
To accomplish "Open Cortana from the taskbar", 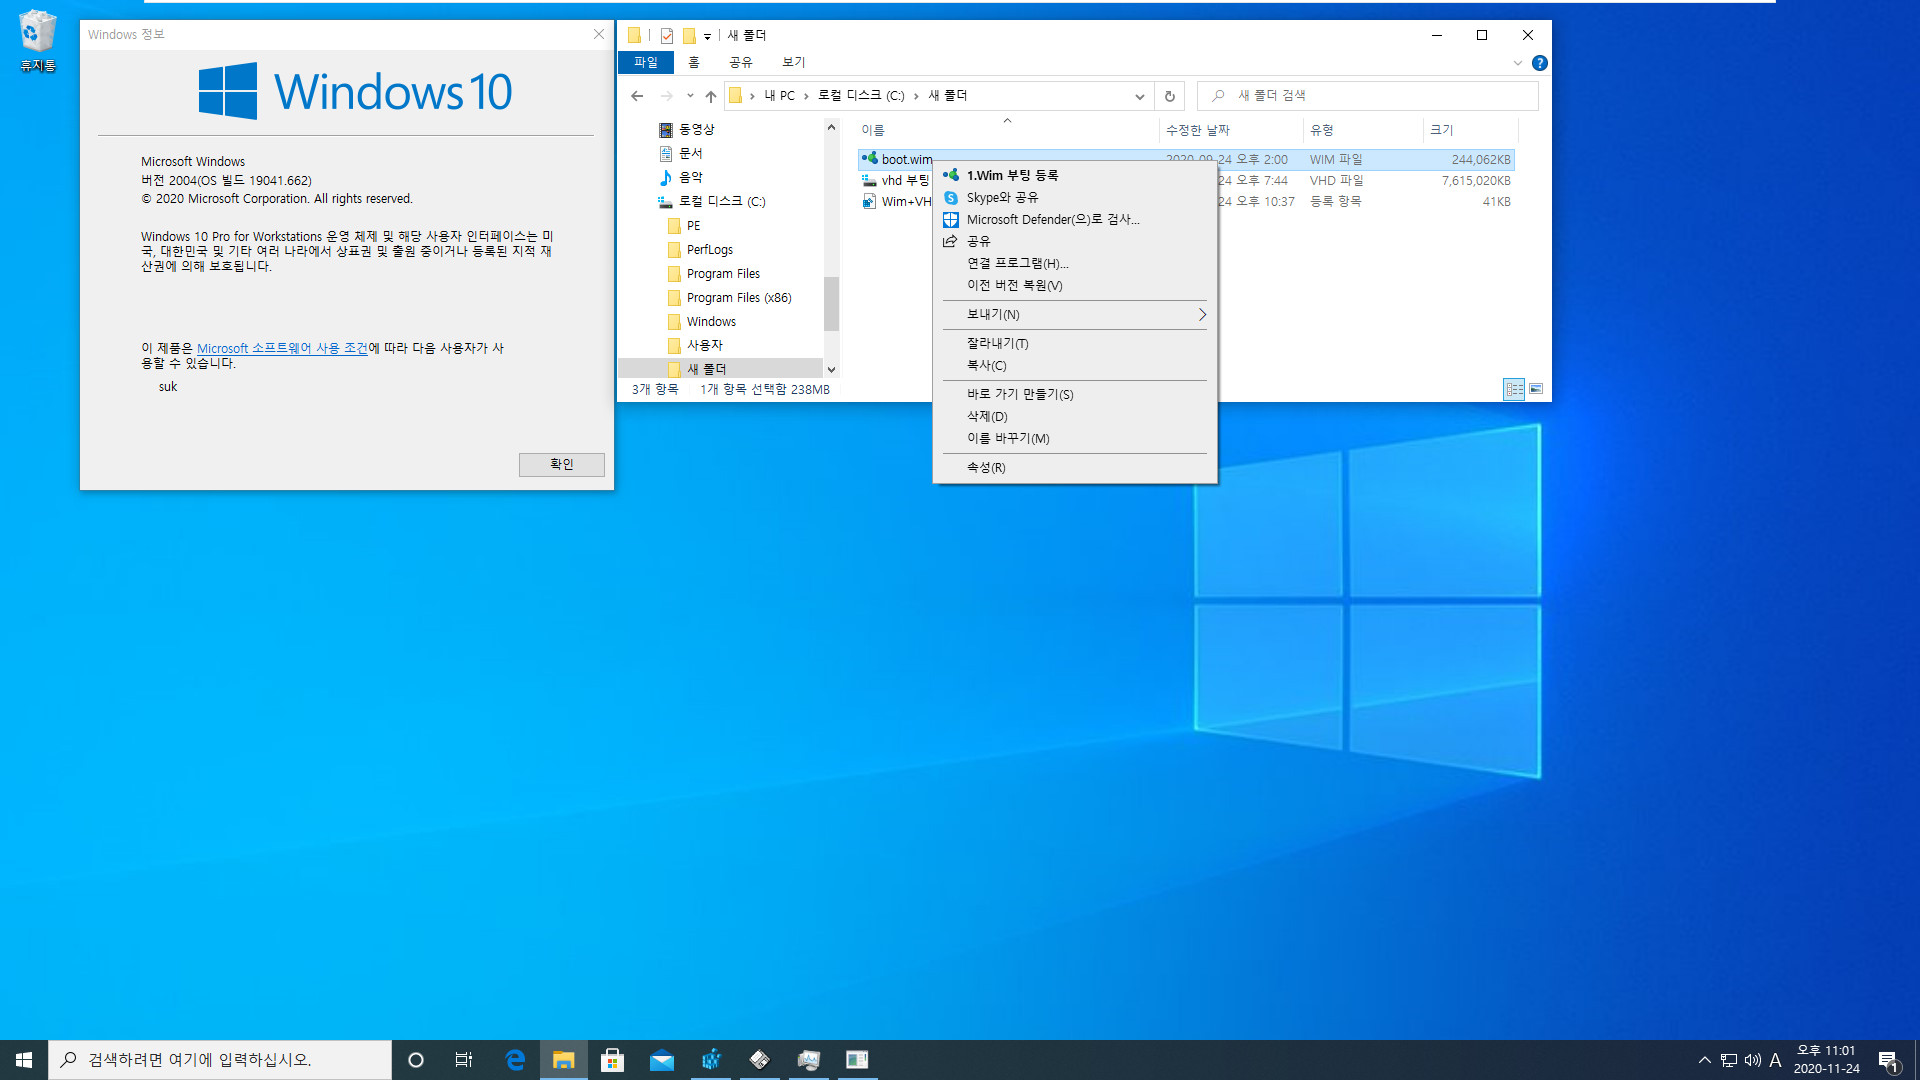I will tap(416, 1060).
